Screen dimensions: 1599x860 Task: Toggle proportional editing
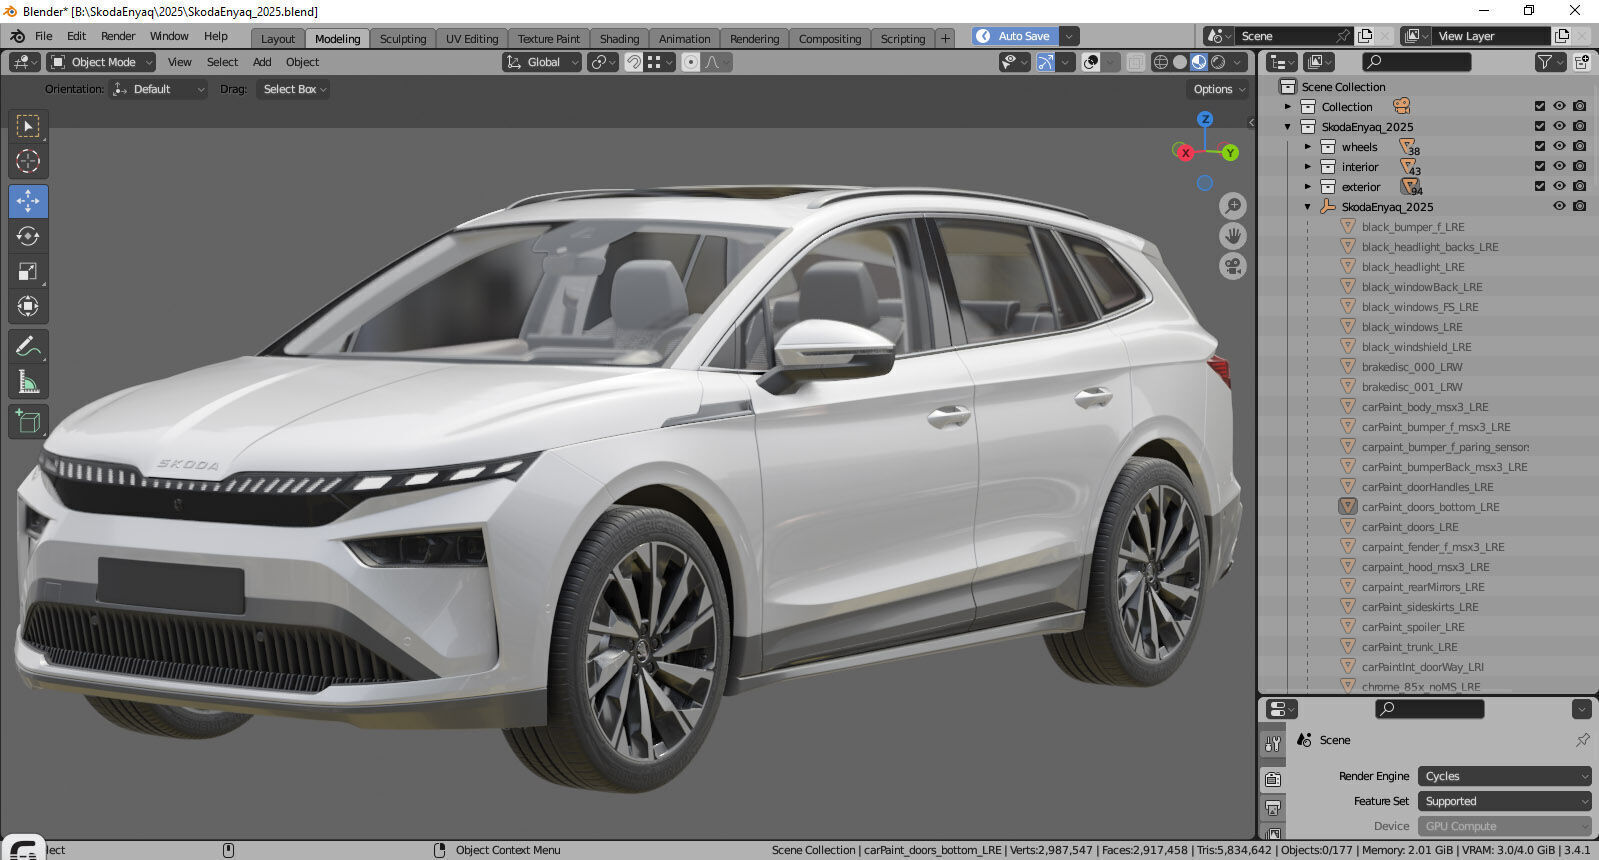[x=690, y=62]
